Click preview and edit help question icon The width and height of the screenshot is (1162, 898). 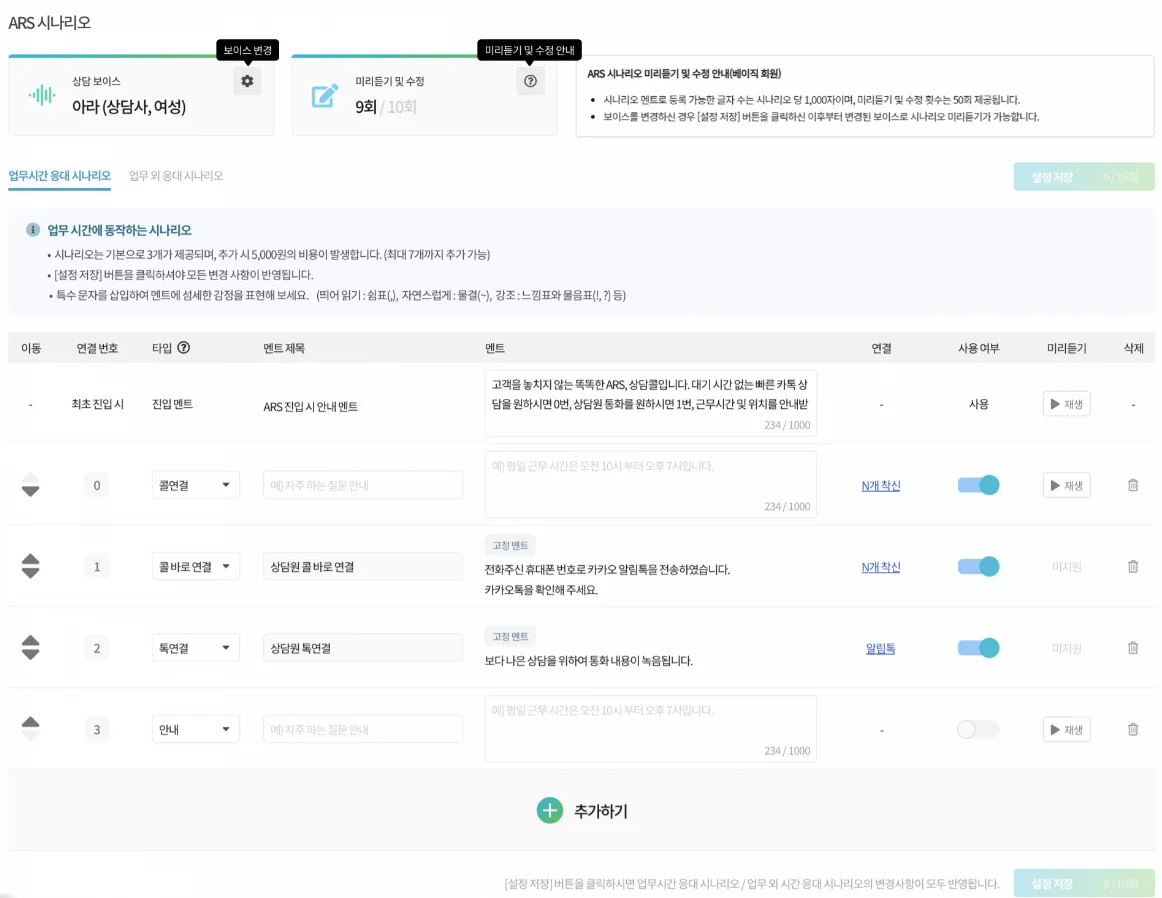(x=530, y=81)
